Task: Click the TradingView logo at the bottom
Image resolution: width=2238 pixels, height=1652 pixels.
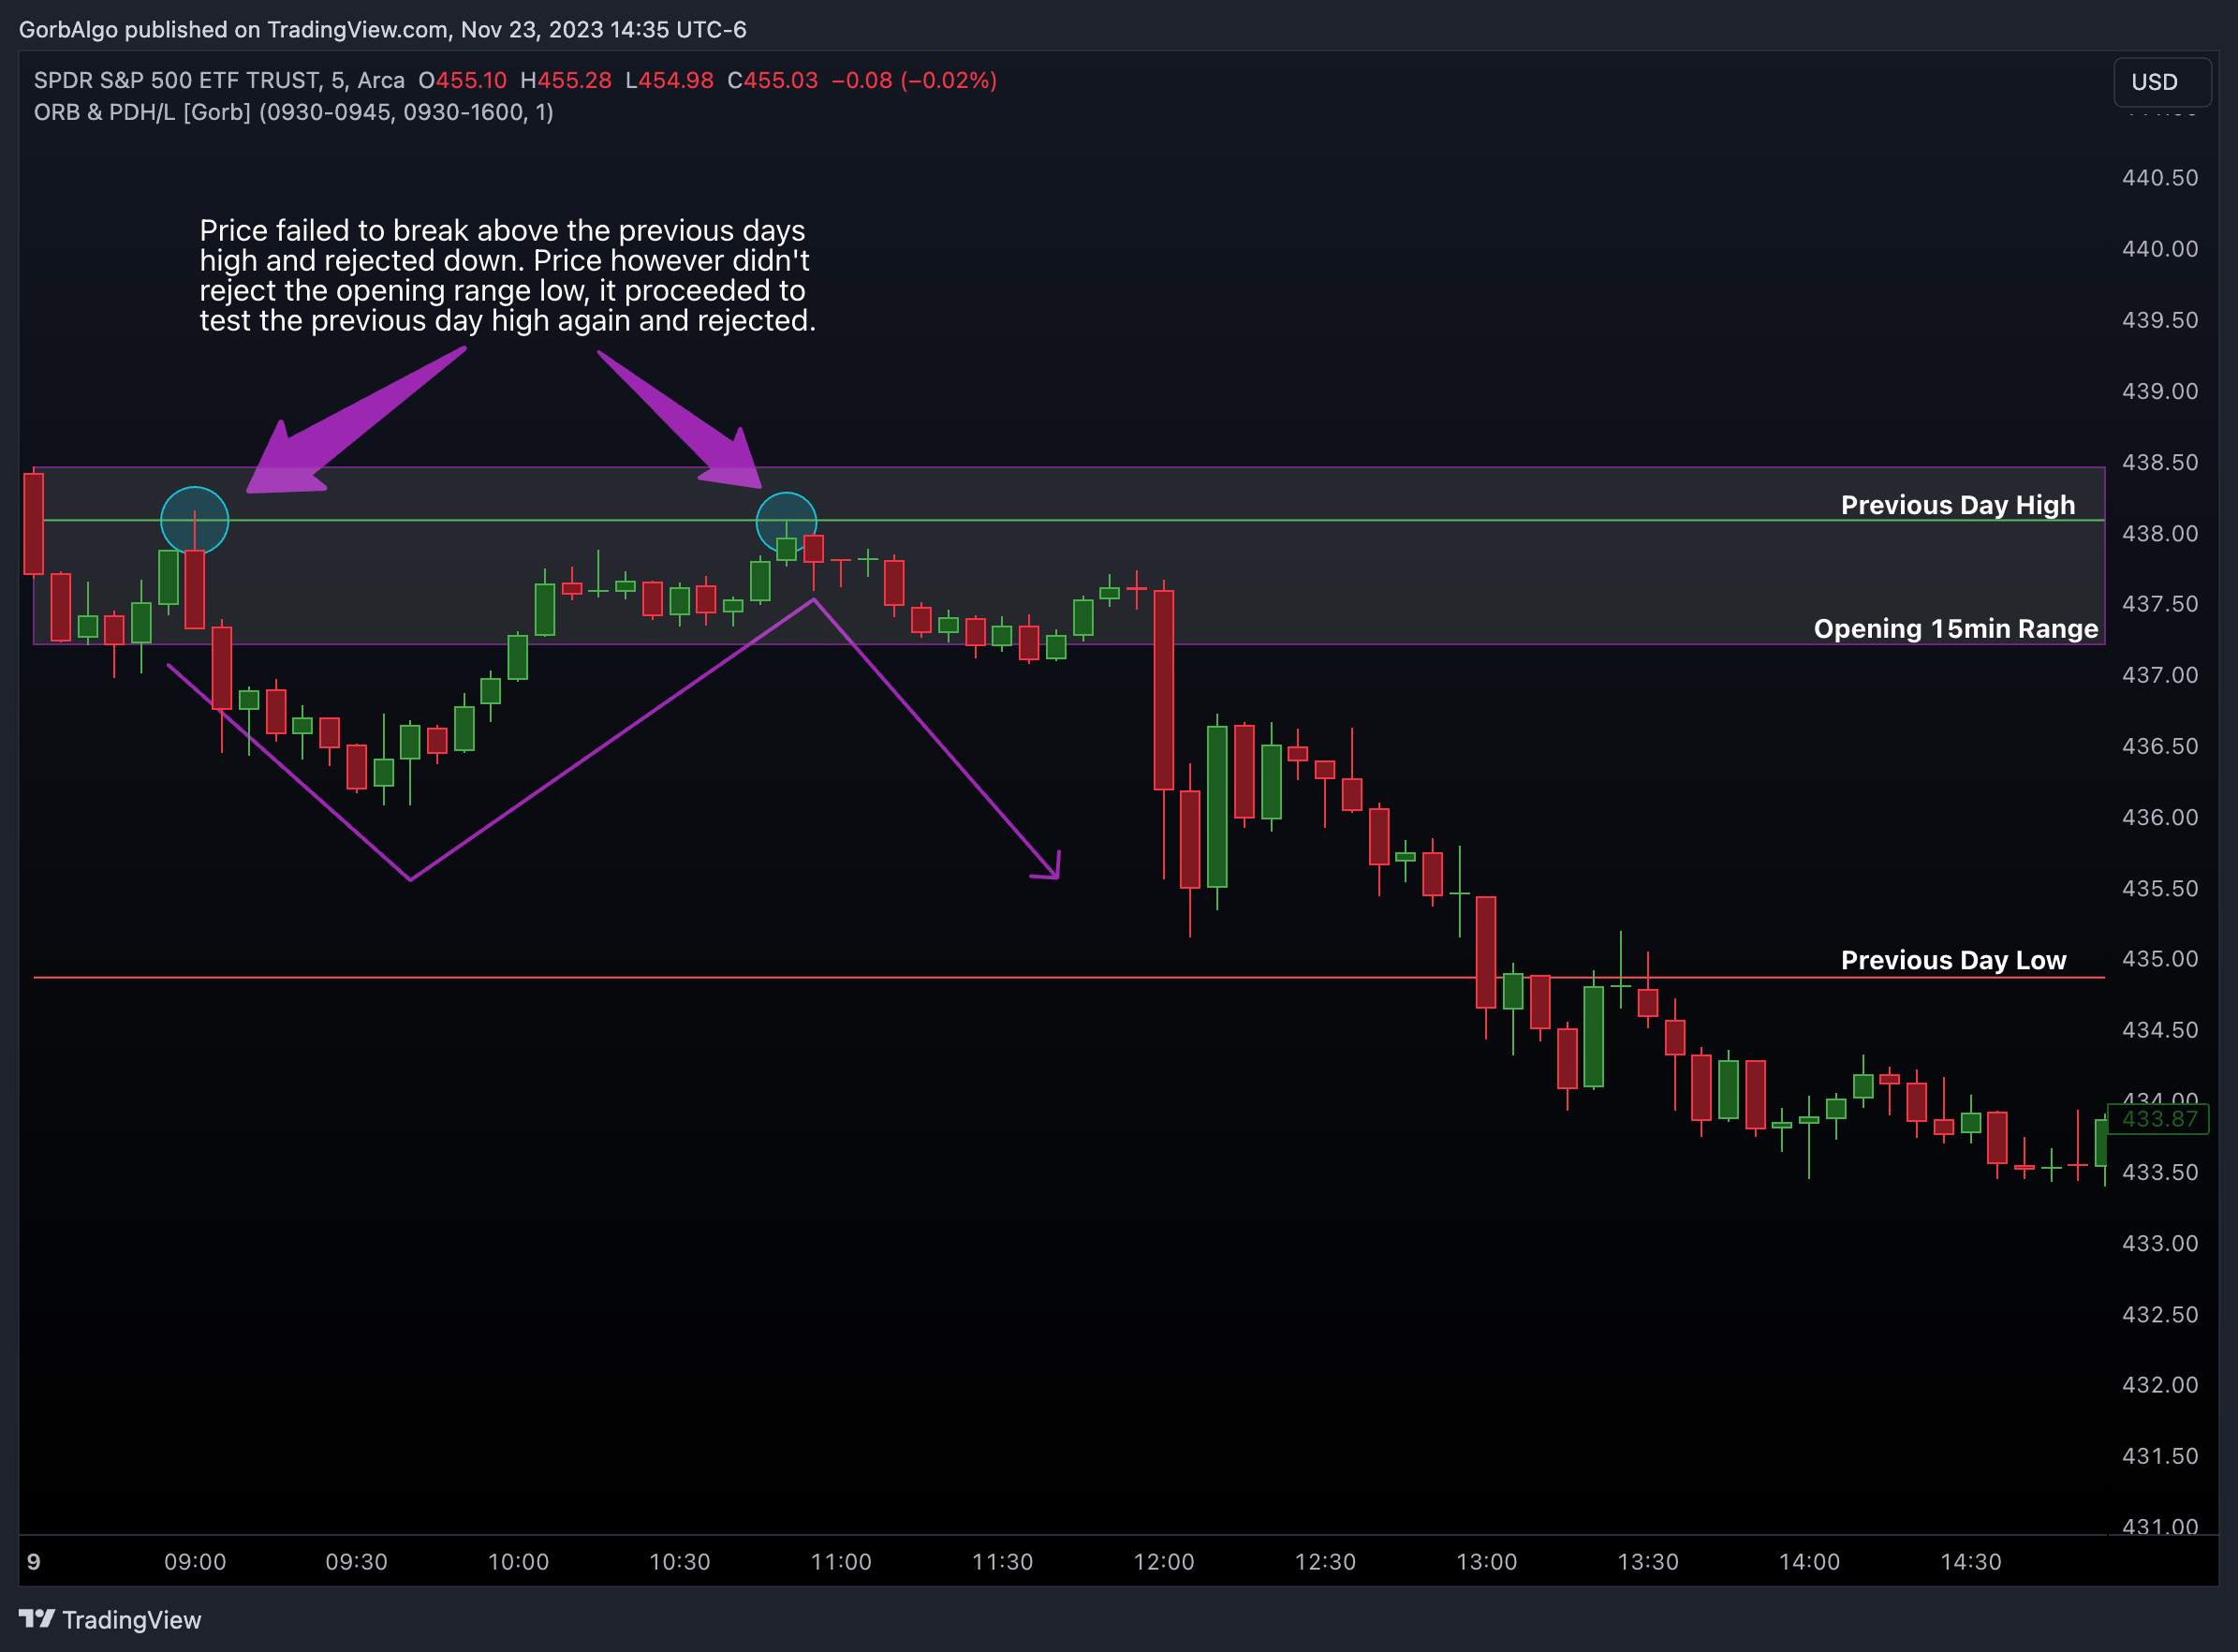Action: tap(110, 1619)
